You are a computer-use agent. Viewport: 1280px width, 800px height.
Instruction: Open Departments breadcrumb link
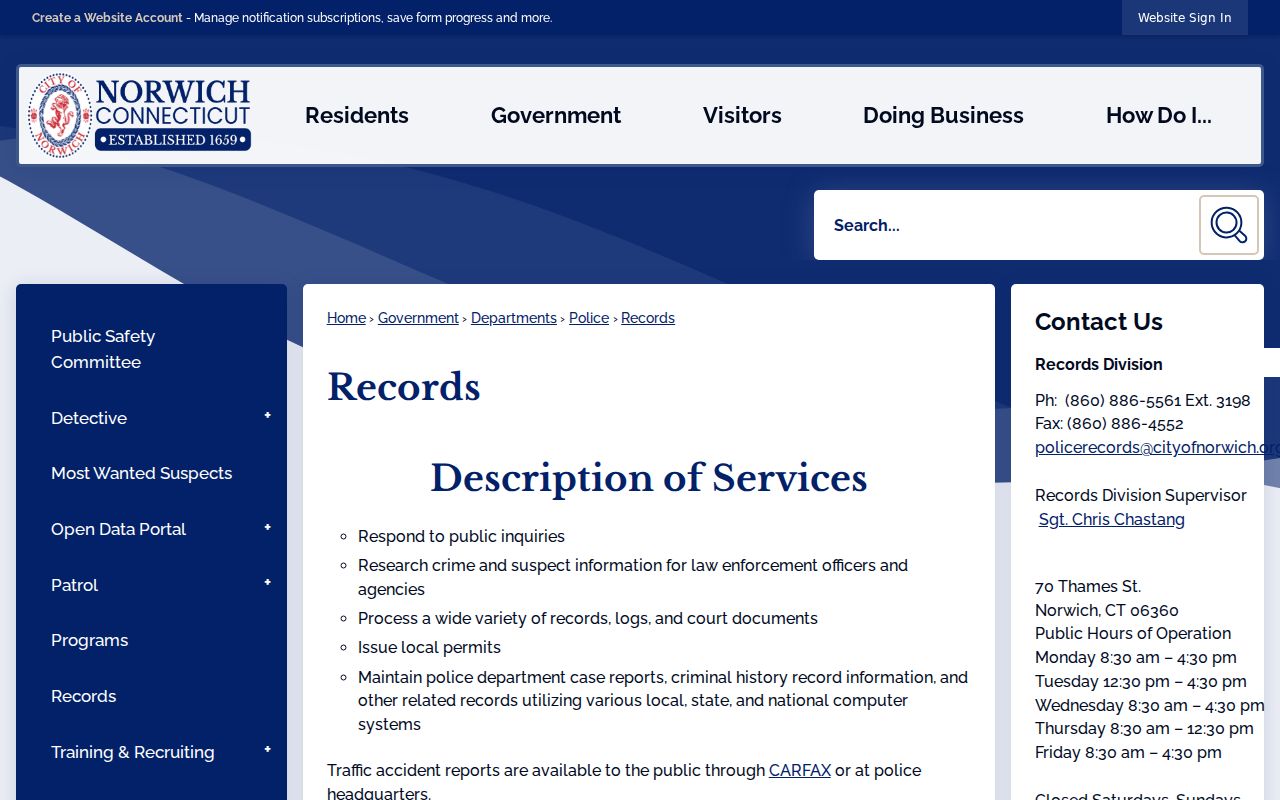tap(514, 318)
